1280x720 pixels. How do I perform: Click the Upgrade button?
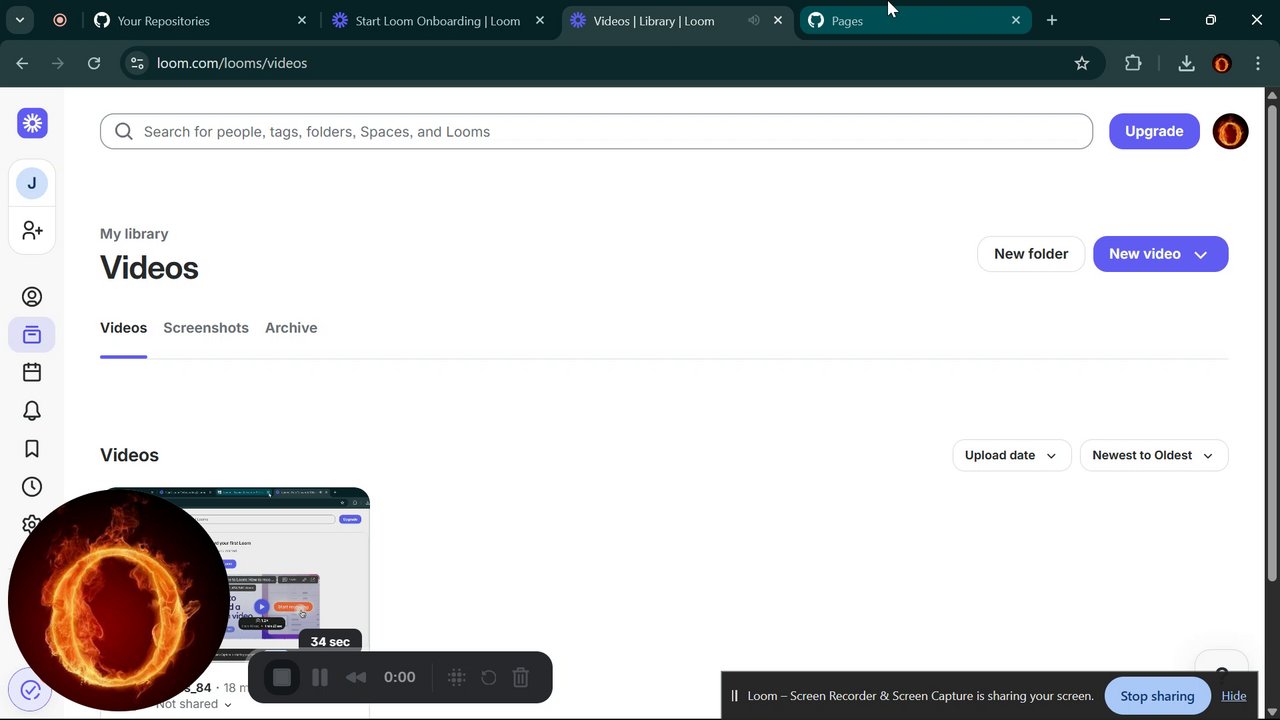click(1154, 131)
